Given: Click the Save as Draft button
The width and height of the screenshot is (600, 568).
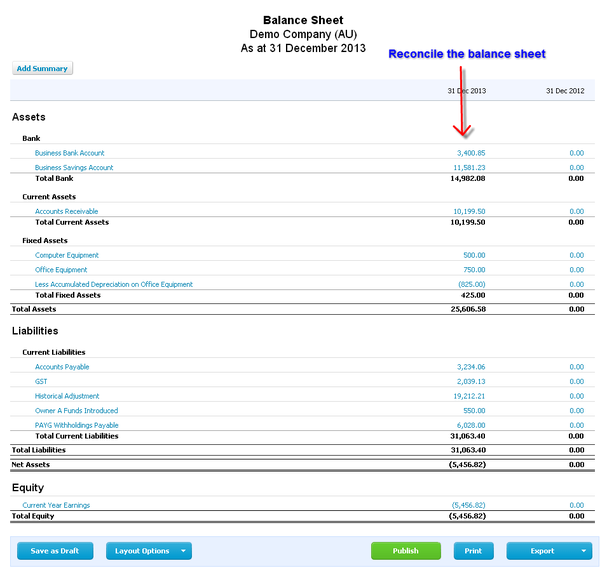Looking at the screenshot, I should tap(54, 551).
